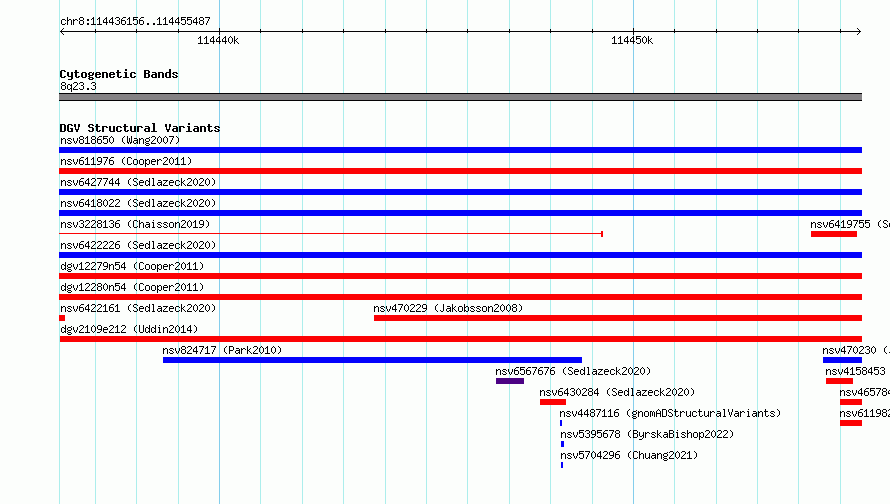Open nsv6422161 (Sedlazeck2020) variant label
Image resolution: width=890 pixels, height=504 pixels.
pyautogui.click(x=138, y=308)
